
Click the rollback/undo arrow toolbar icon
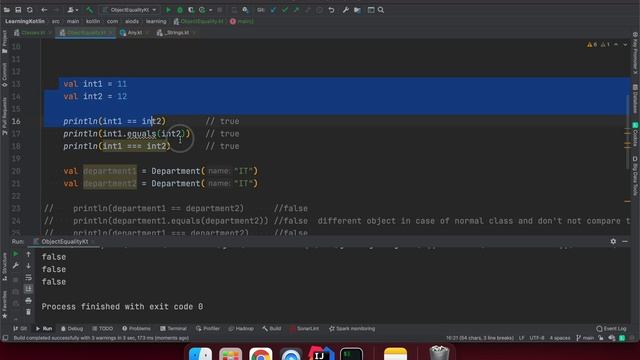click(331, 10)
